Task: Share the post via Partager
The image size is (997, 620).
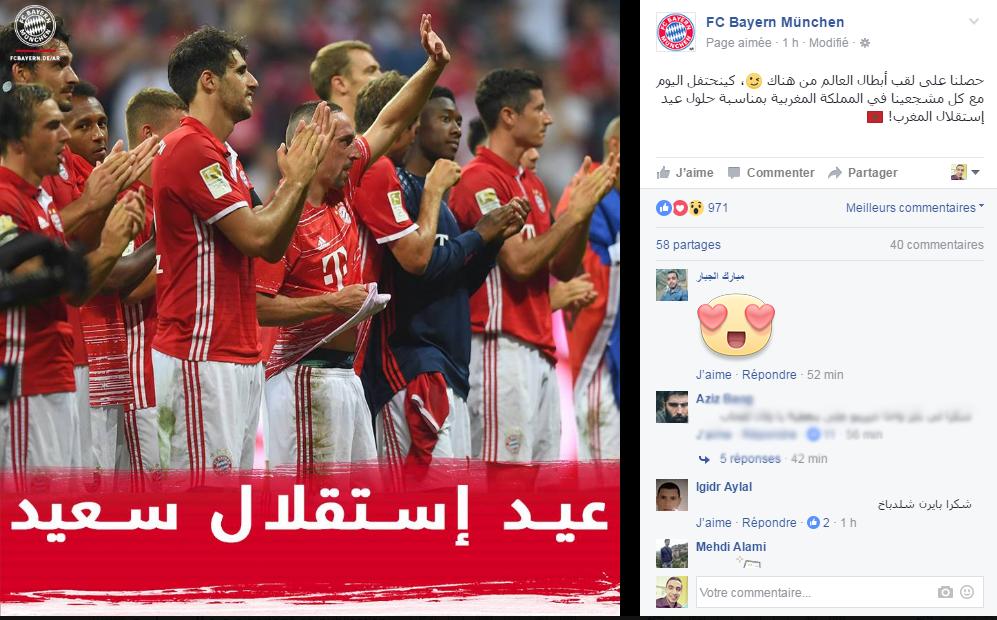Action: click(863, 172)
